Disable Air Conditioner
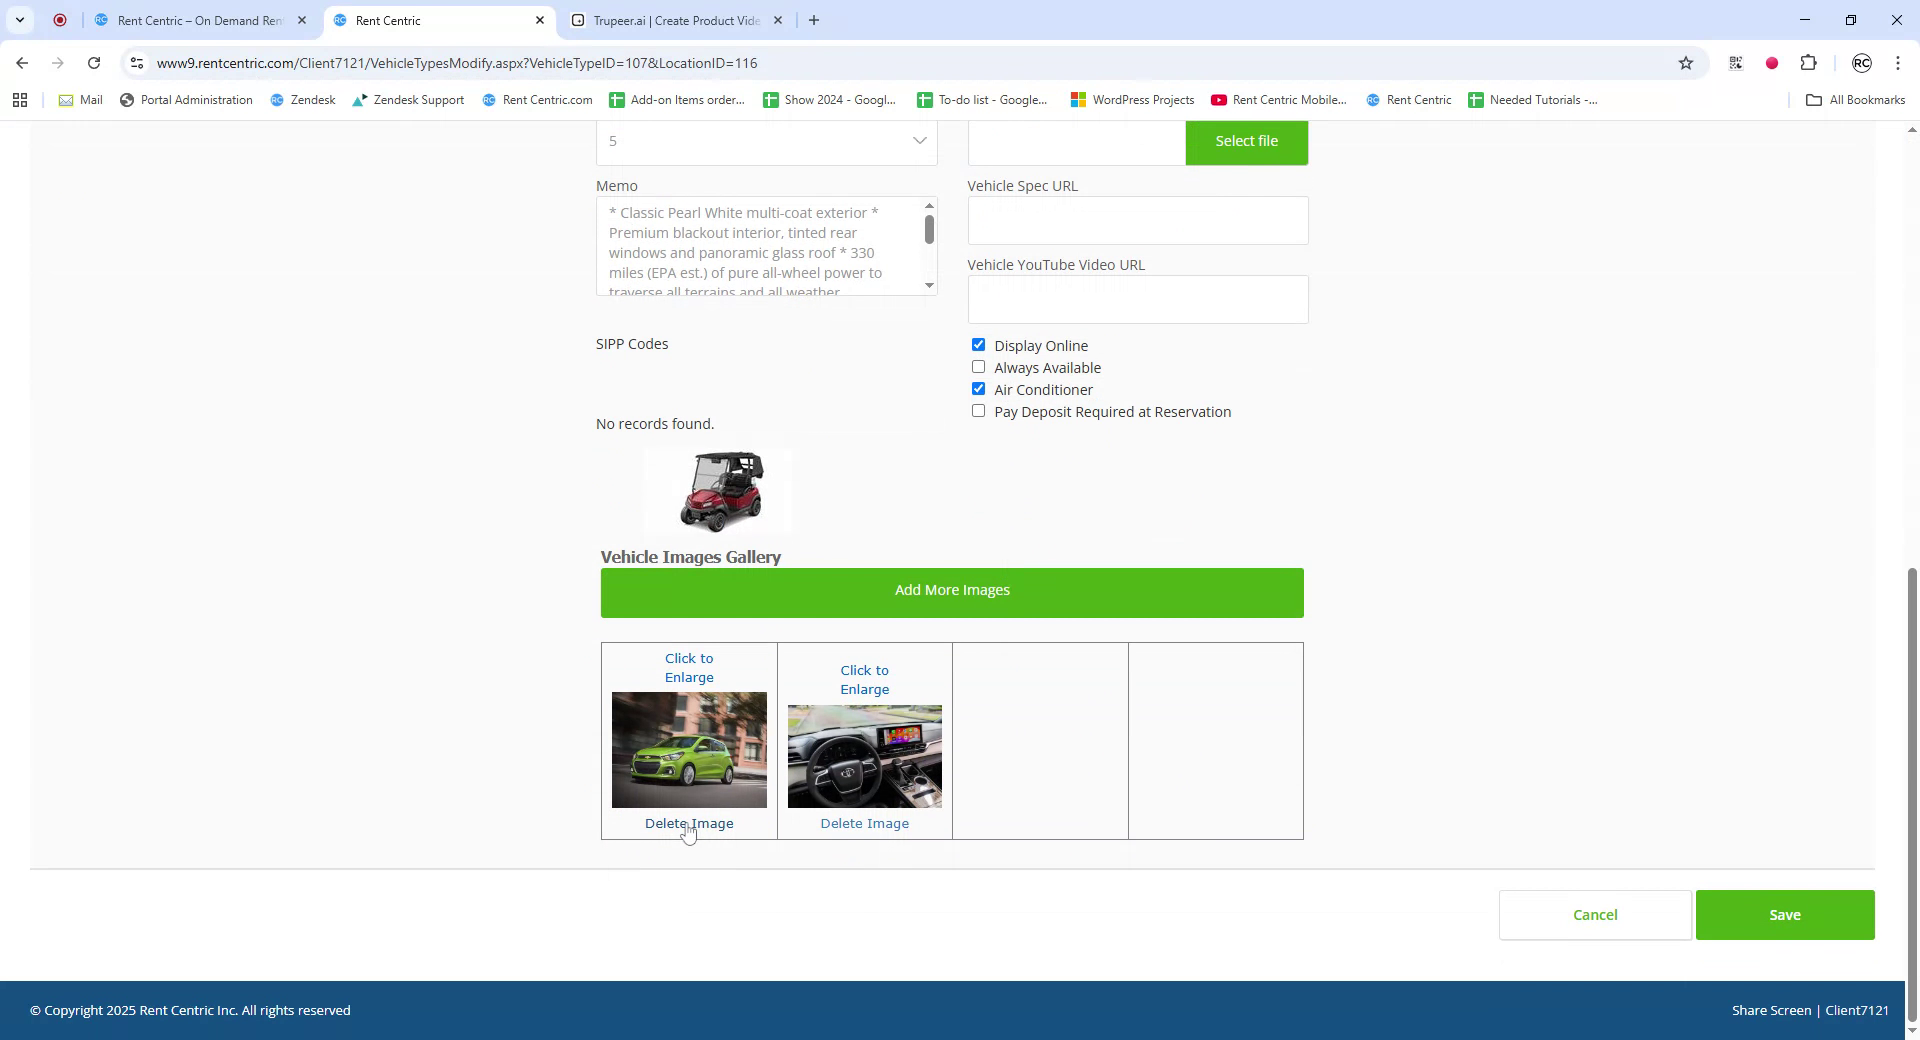 pos(978,388)
